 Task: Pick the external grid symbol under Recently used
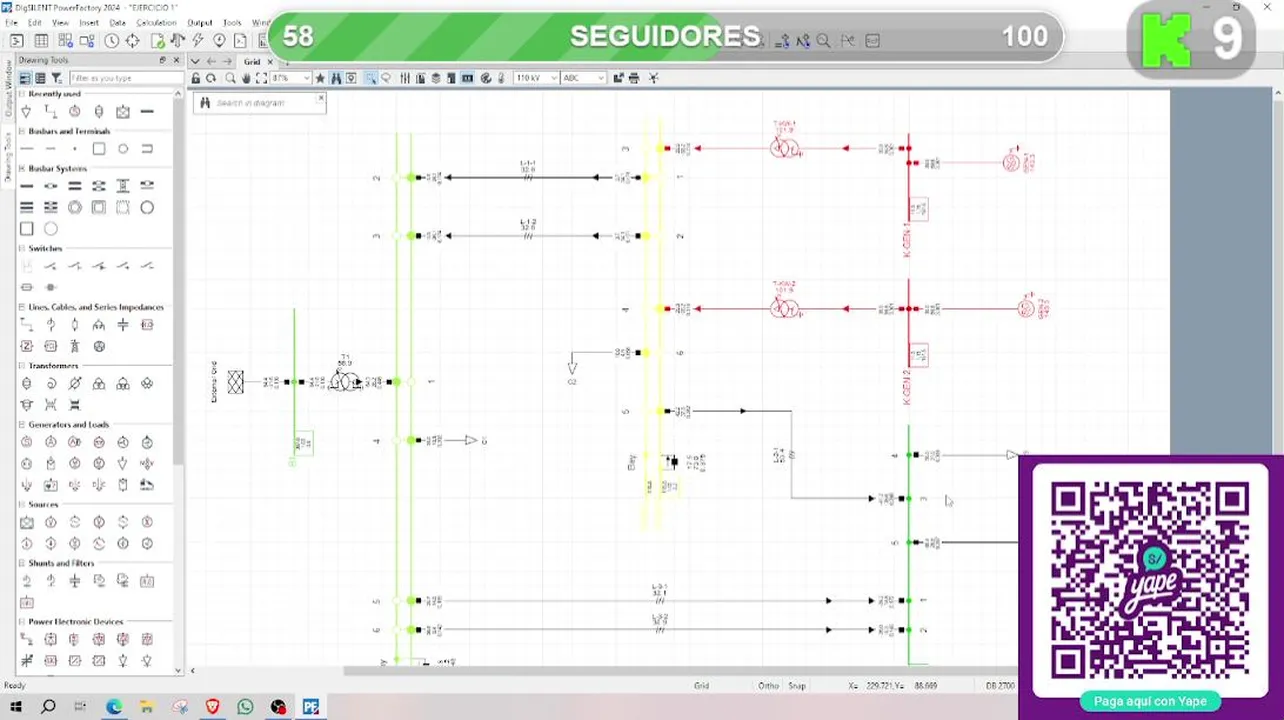pos(123,112)
